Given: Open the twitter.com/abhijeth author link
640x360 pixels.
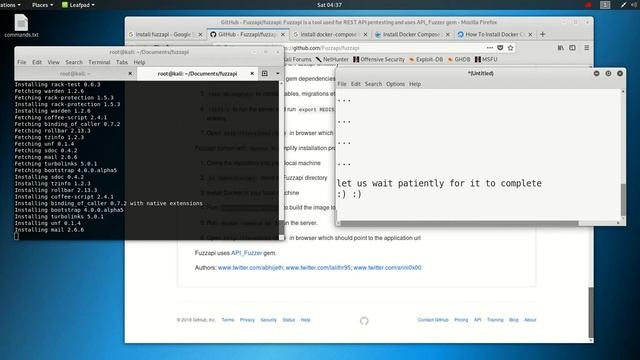Looking at the screenshot, I should pyautogui.click(x=250, y=268).
